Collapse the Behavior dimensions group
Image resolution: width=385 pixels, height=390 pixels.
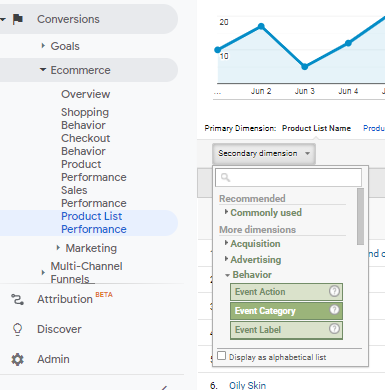click(x=252, y=275)
